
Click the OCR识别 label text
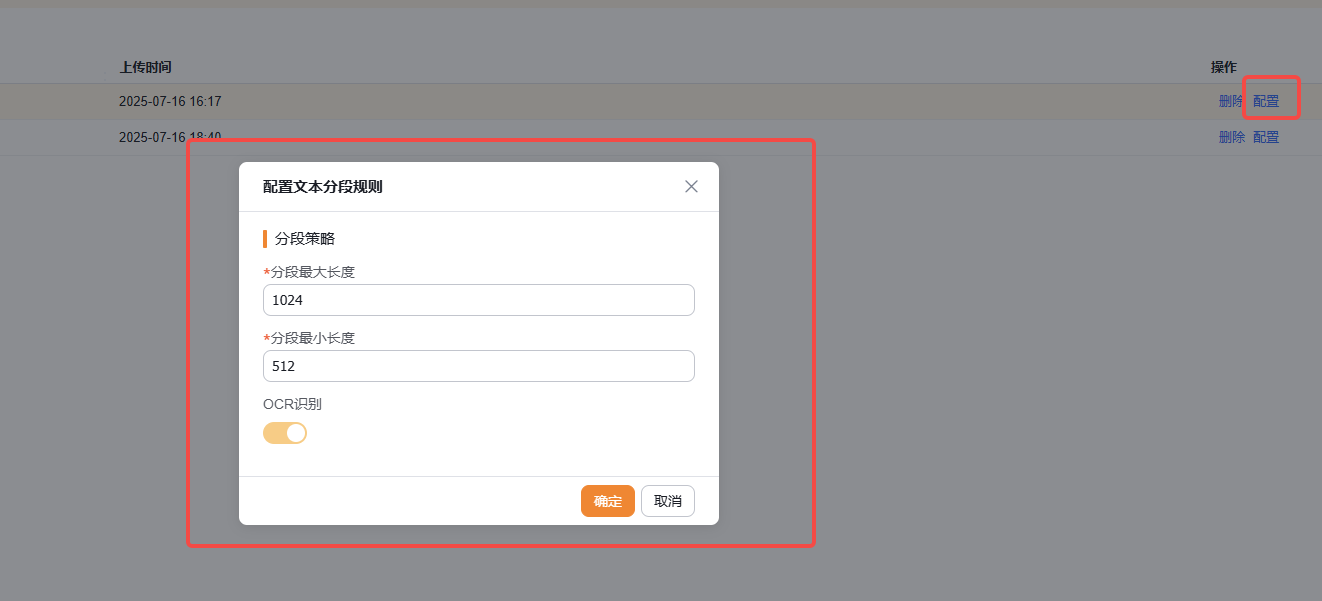pyautogui.click(x=292, y=404)
